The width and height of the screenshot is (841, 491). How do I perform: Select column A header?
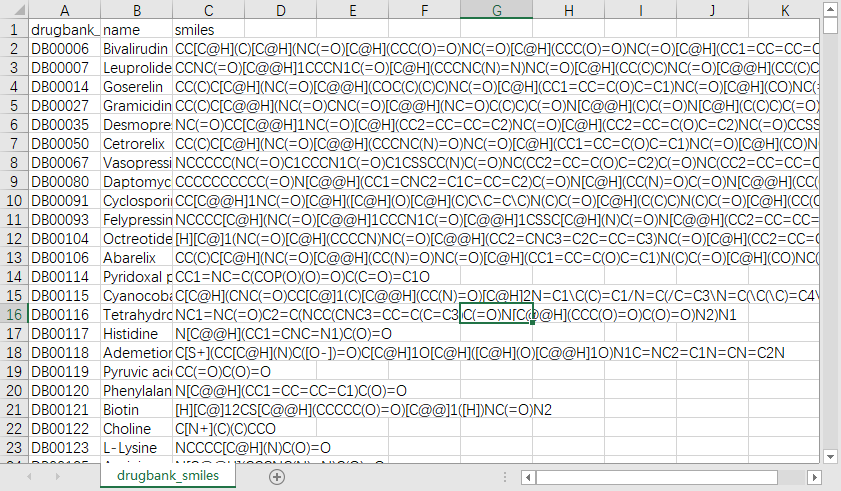[x=64, y=10]
